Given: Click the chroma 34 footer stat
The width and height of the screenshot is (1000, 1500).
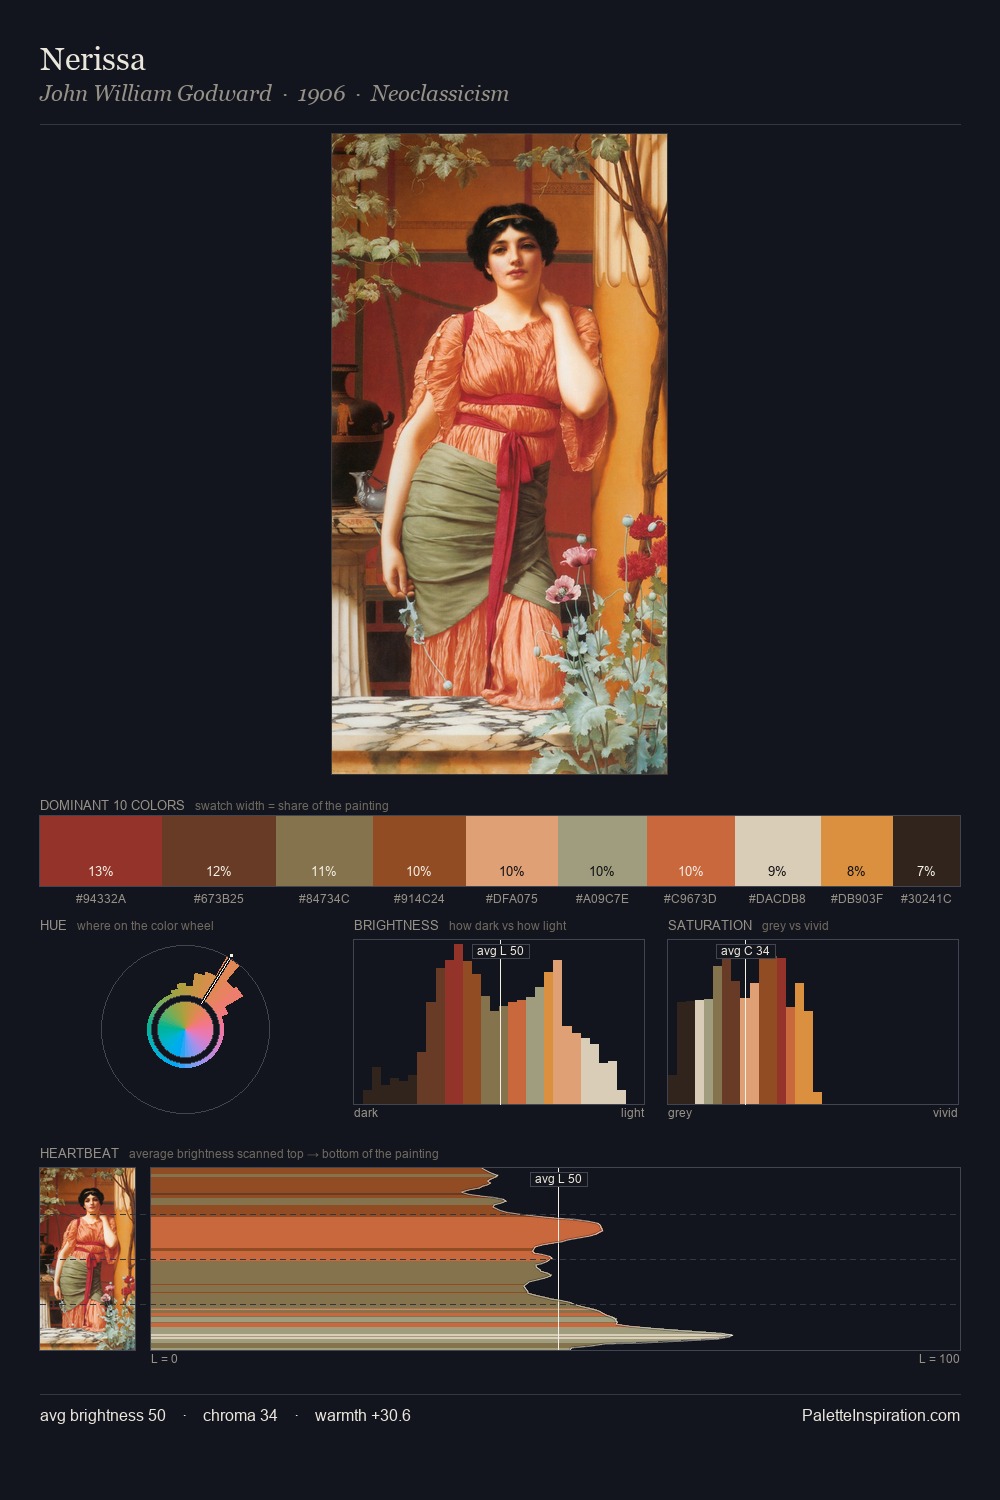Looking at the screenshot, I should click(x=240, y=1415).
